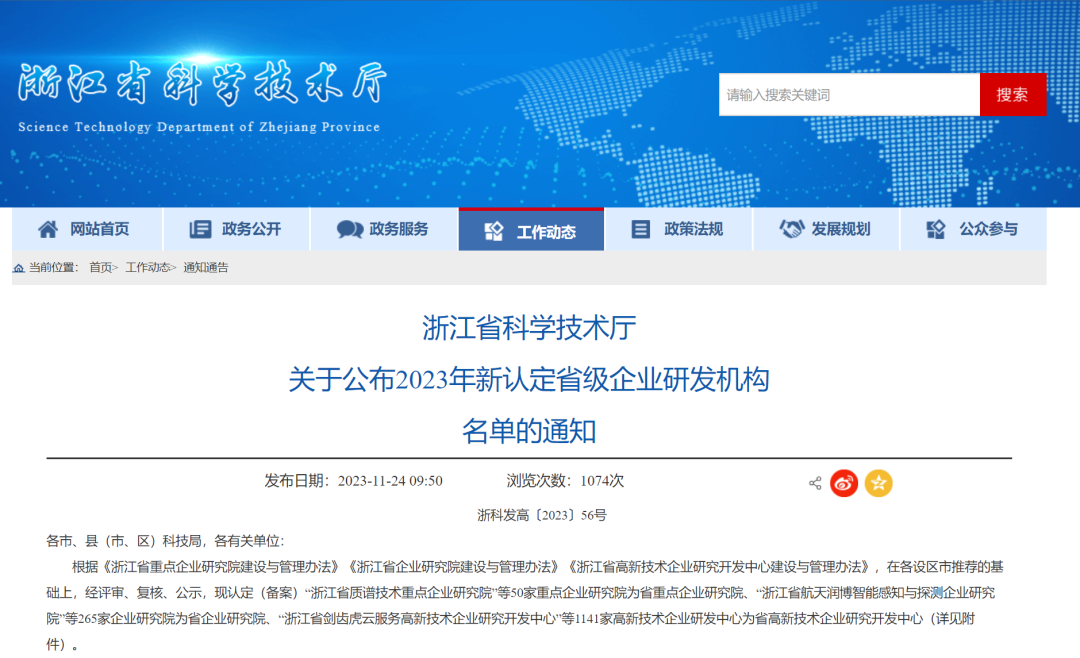
Task: Click the home icon beside 网站首页
Action: 46,229
